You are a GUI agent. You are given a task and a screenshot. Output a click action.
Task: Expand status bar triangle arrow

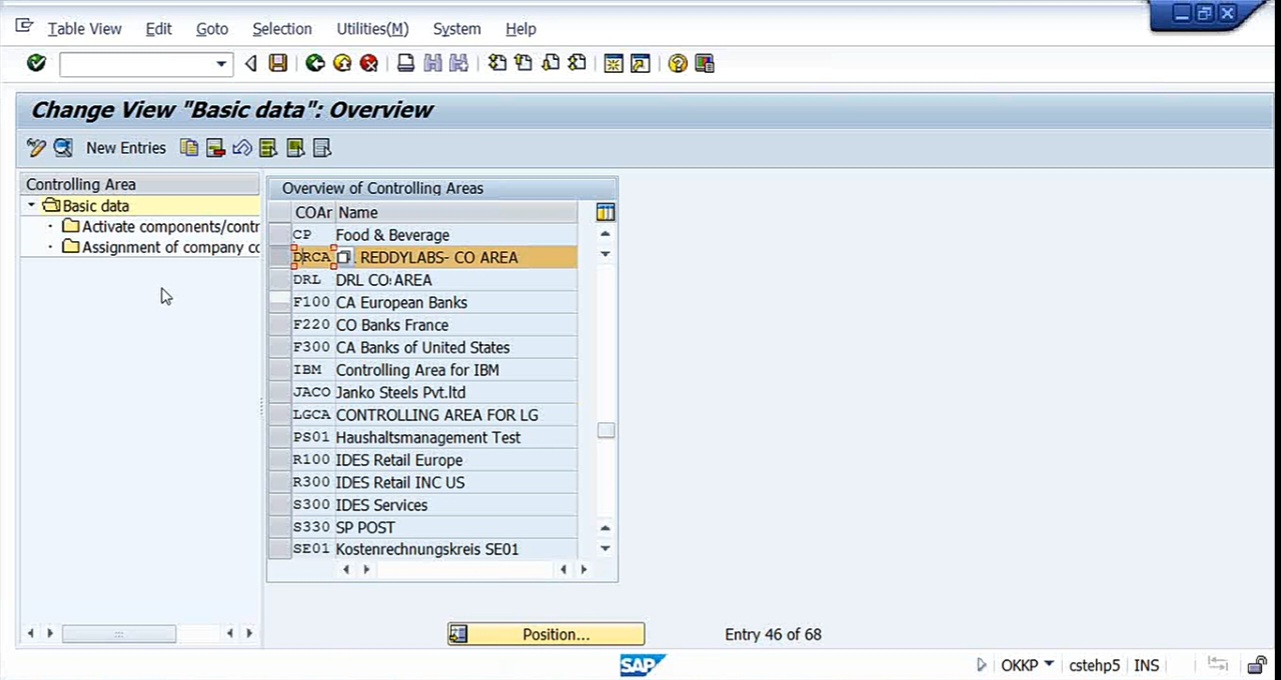pyautogui.click(x=981, y=664)
